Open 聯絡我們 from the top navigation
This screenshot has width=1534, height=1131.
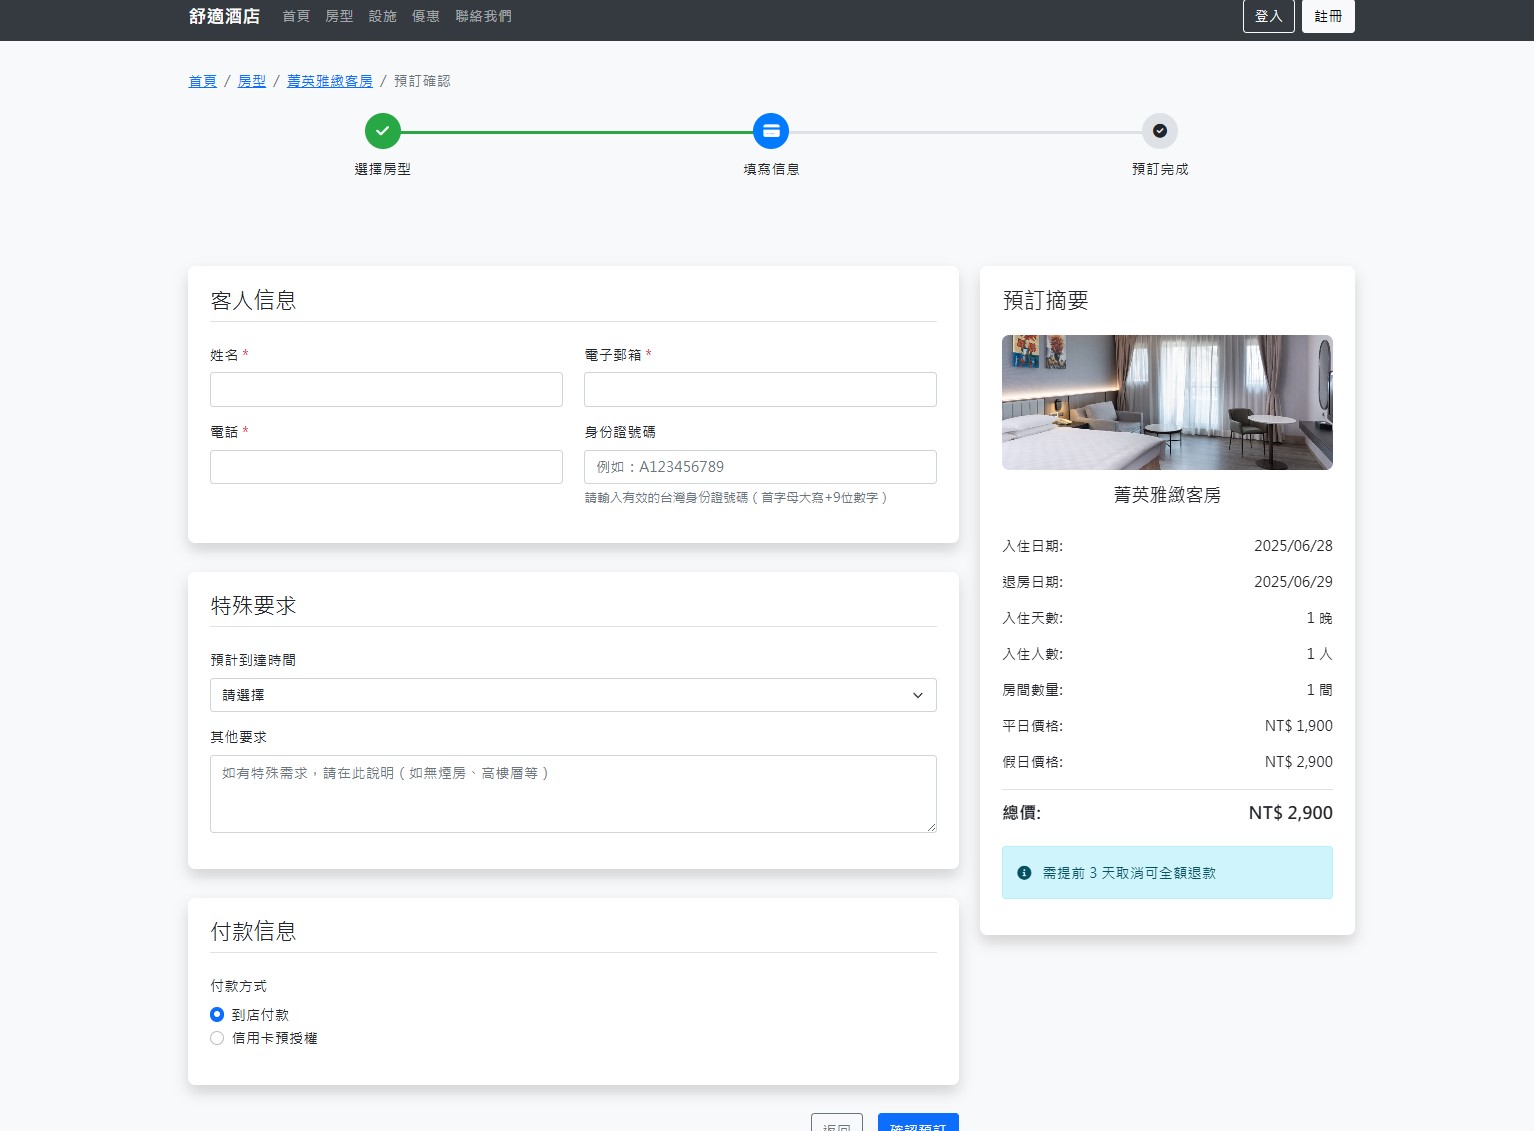click(x=483, y=16)
